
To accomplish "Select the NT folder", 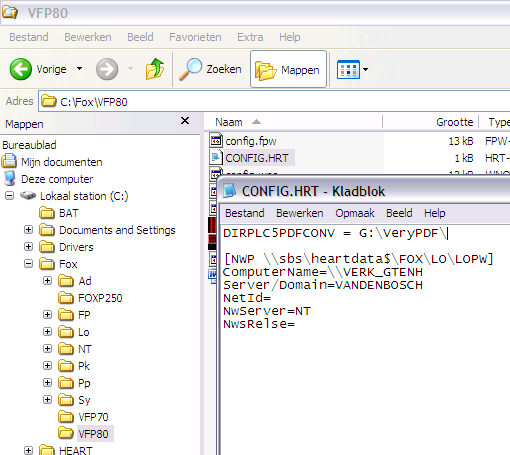I will pyautogui.click(x=85, y=349).
